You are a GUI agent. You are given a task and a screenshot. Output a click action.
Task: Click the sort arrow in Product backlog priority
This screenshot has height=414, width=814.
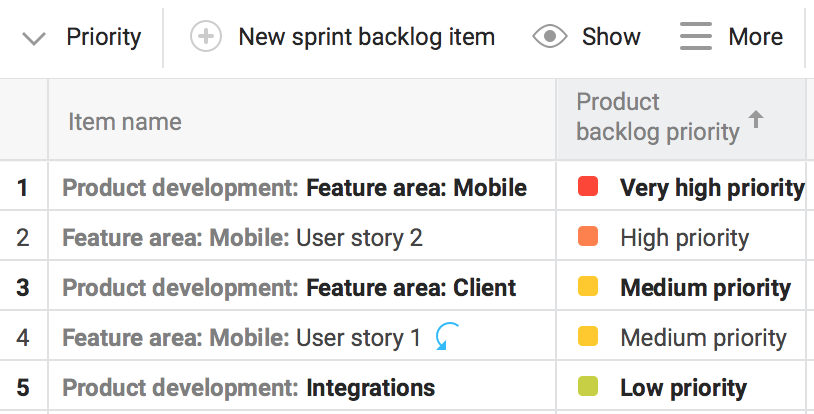pyautogui.click(x=756, y=120)
